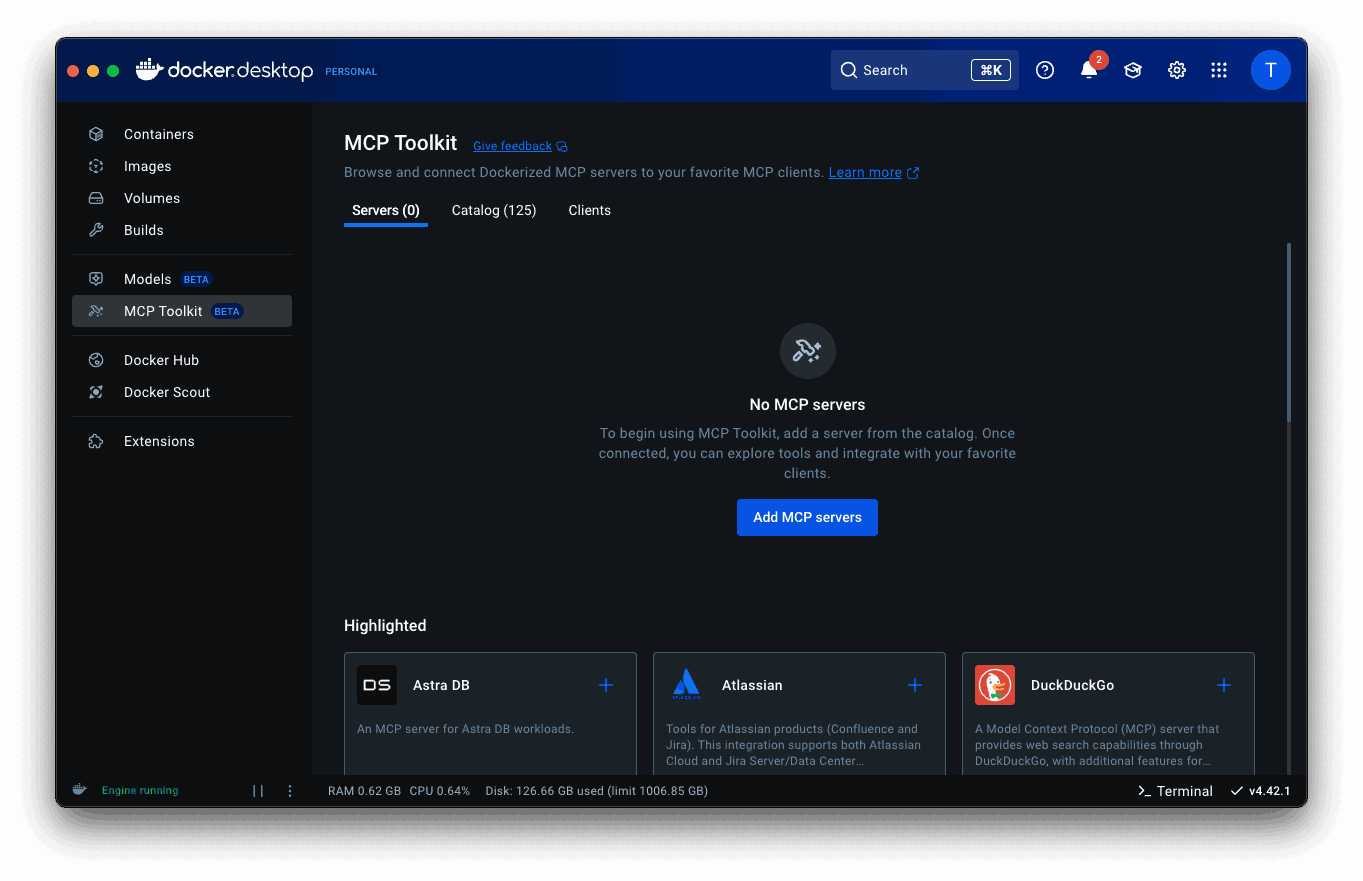Click the Add MCP servers button

807,517
